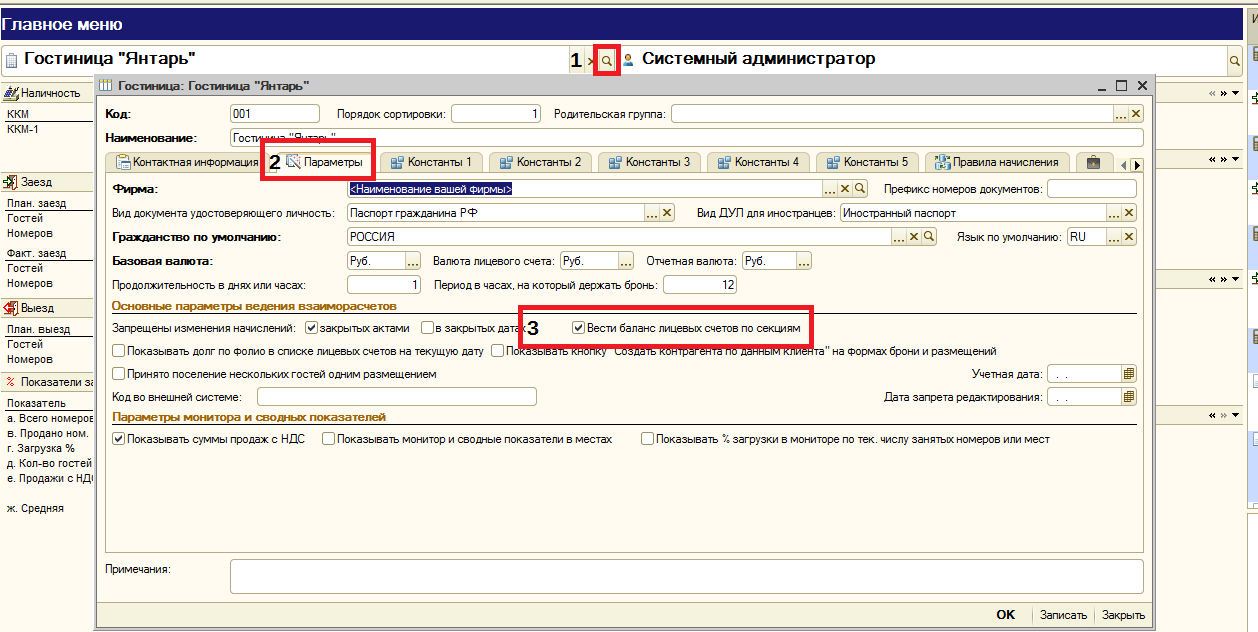The height and width of the screenshot is (632, 1258).
Task: Save changes with Записать button
Action: [x=1062, y=615]
